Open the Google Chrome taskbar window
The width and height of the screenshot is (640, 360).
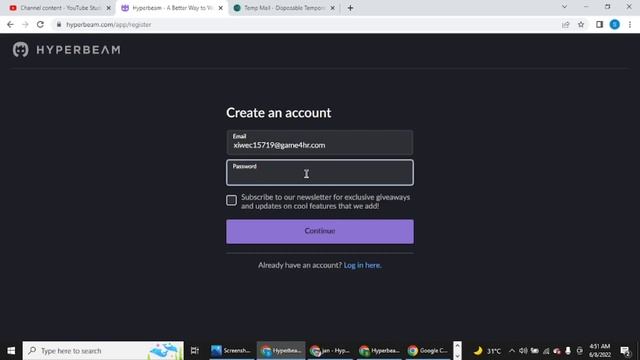[428, 351]
